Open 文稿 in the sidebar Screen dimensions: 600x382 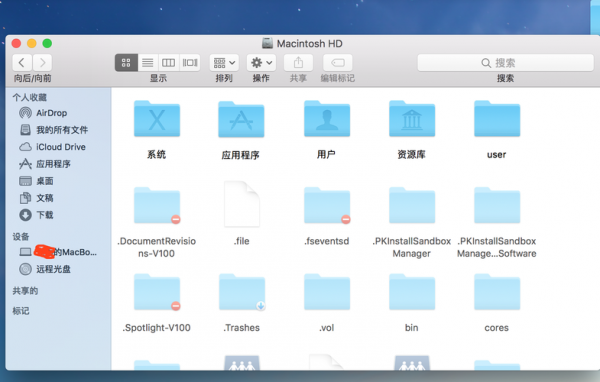36,198
